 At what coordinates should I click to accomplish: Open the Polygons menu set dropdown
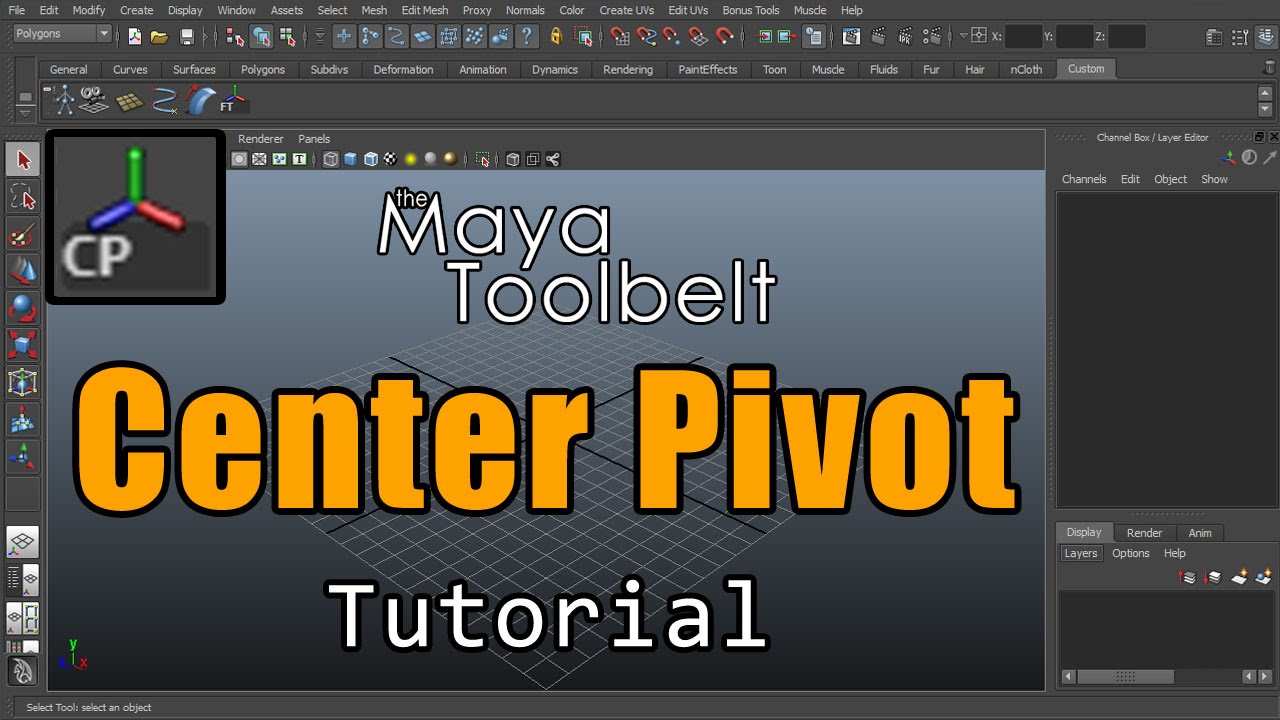coord(62,34)
